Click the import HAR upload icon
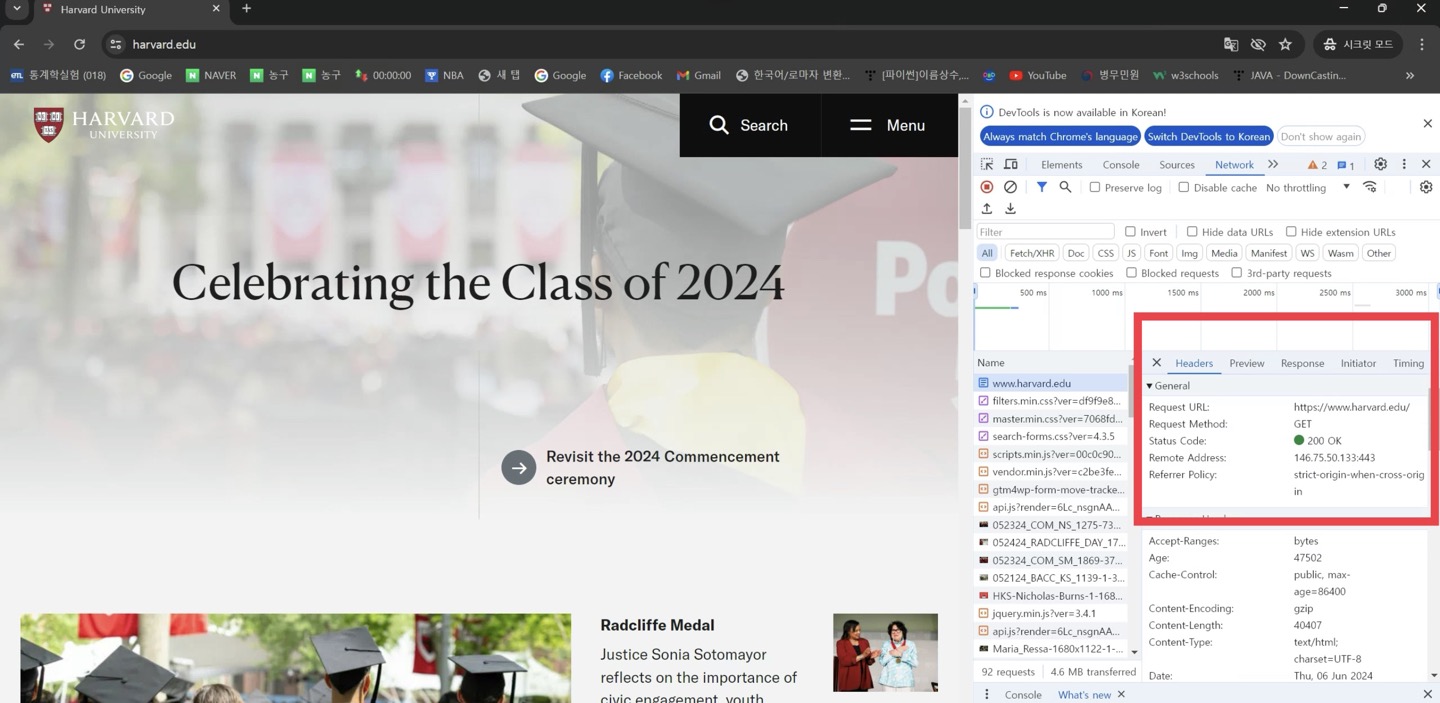The width and height of the screenshot is (1440, 703). tap(987, 209)
